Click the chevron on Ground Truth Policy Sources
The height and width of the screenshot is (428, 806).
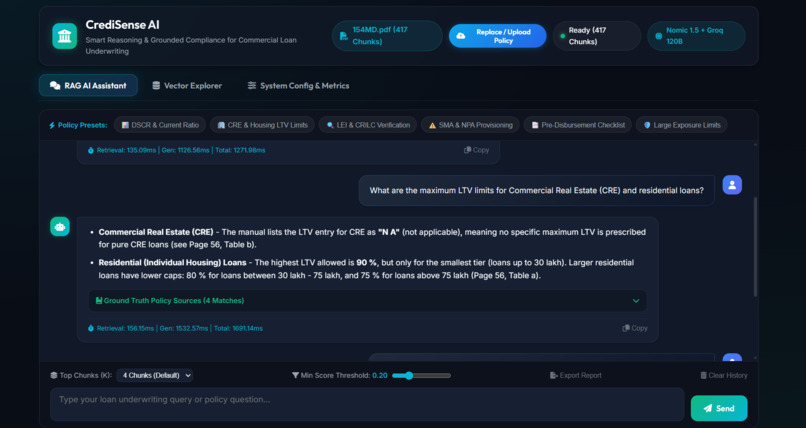pos(636,301)
